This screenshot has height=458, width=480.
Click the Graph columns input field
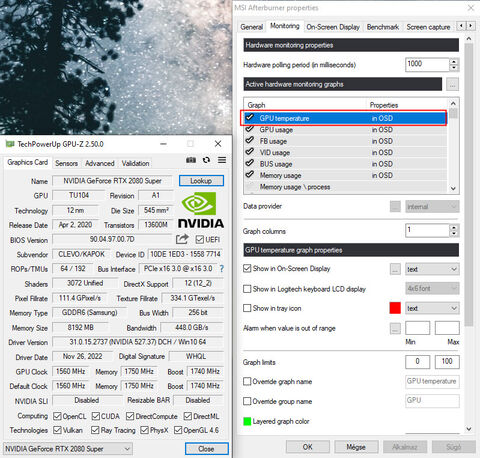pyautogui.click(x=427, y=231)
